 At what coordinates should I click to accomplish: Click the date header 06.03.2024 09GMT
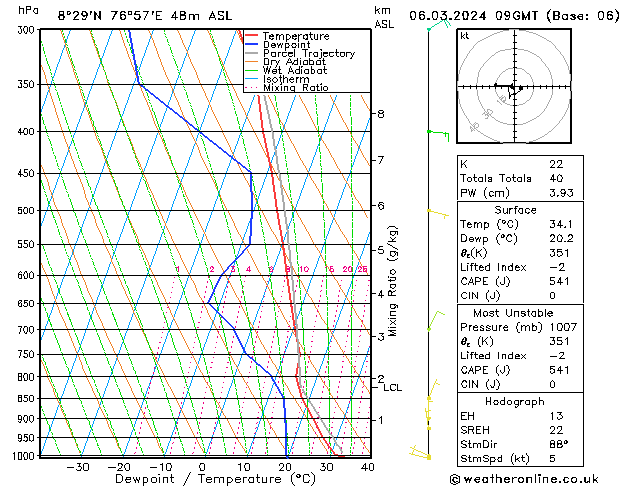tap(473, 16)
